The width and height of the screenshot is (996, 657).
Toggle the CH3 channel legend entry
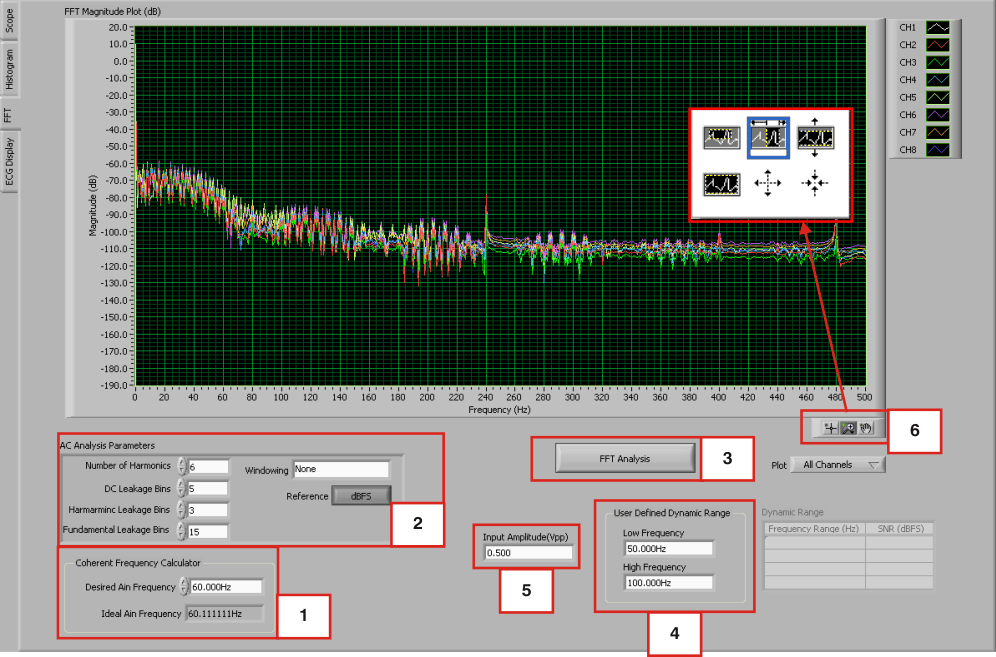tap(938, 61)
